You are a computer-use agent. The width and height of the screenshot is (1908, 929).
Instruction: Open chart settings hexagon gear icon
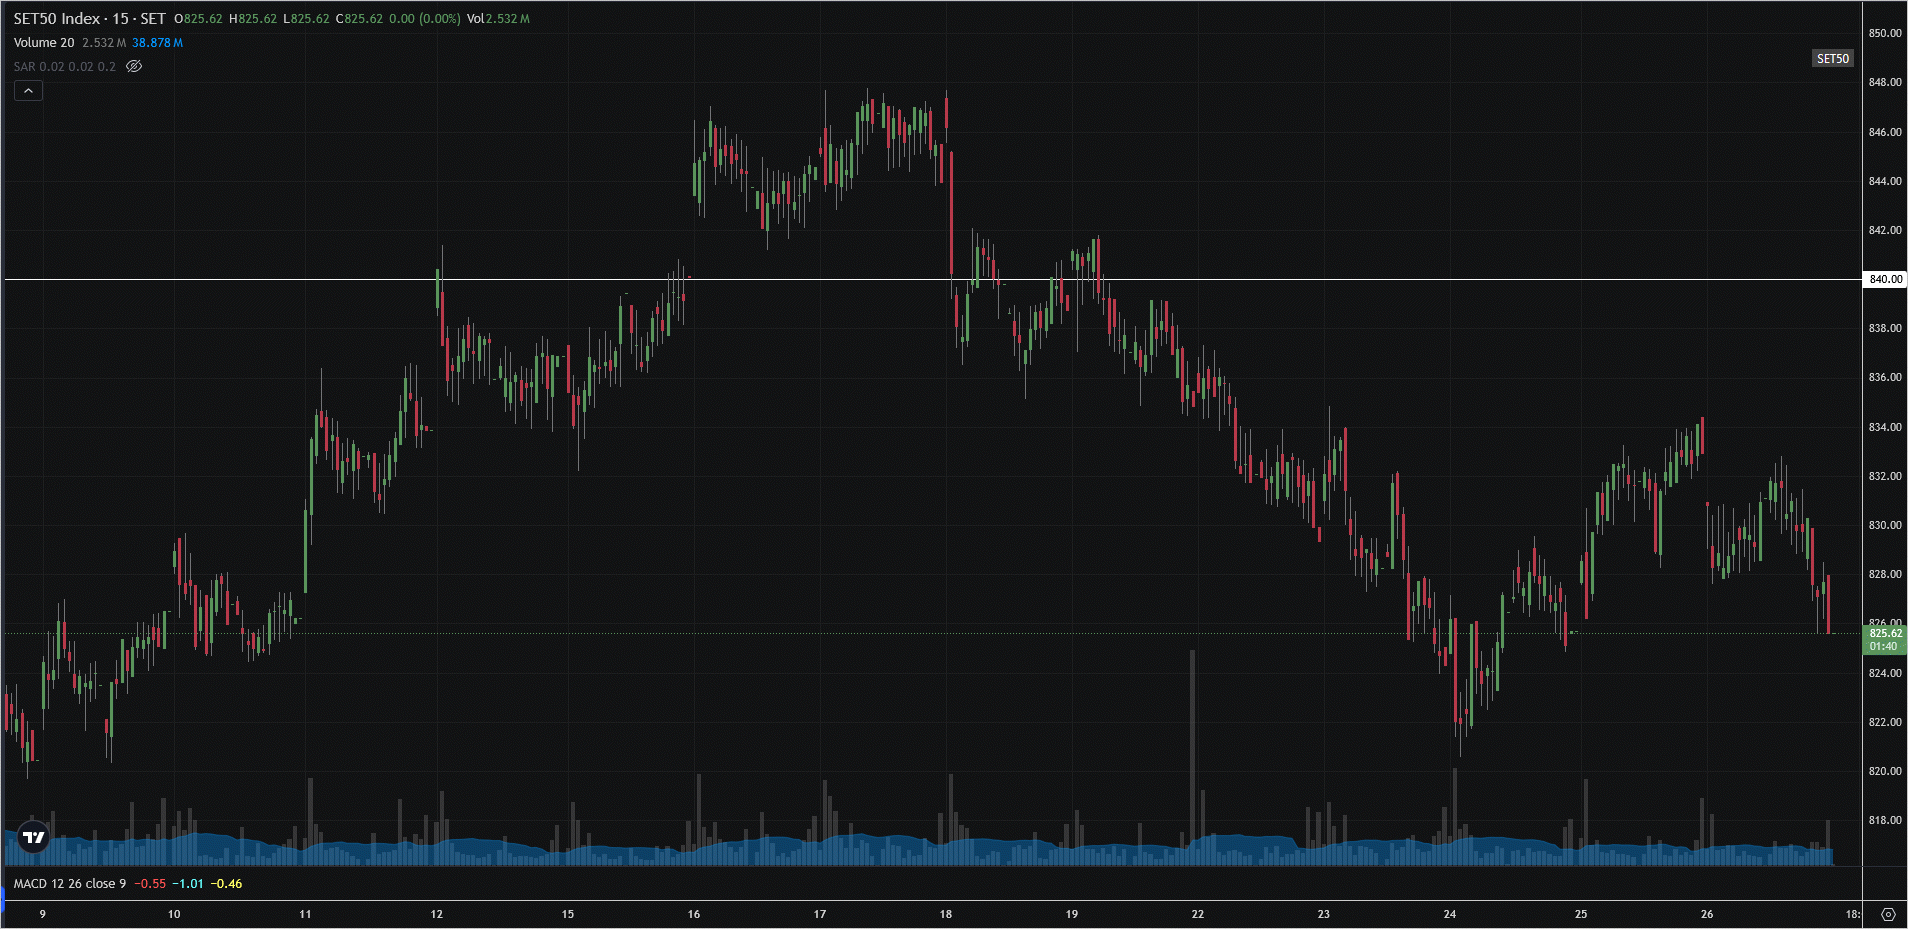(1887, 914)
